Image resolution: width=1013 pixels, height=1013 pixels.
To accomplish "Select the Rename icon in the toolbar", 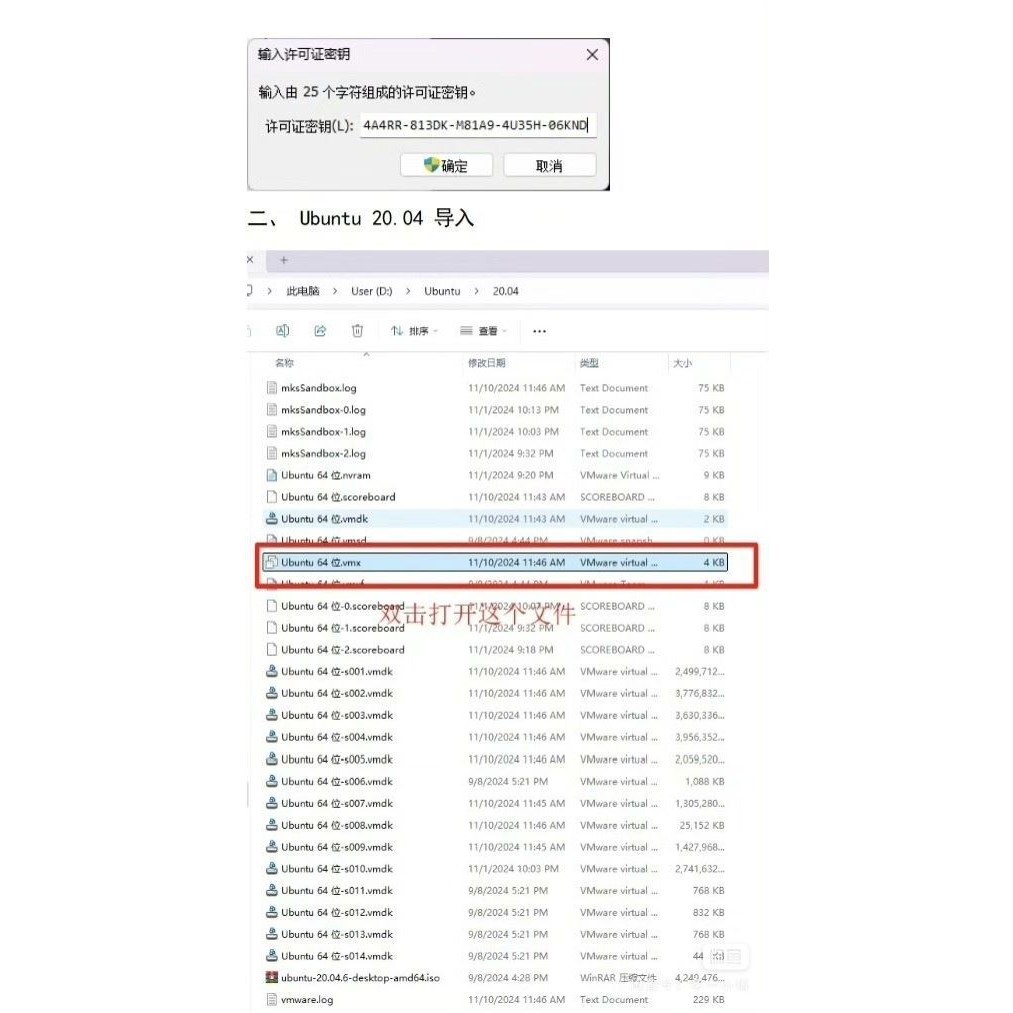I will [x=282, y=330].
